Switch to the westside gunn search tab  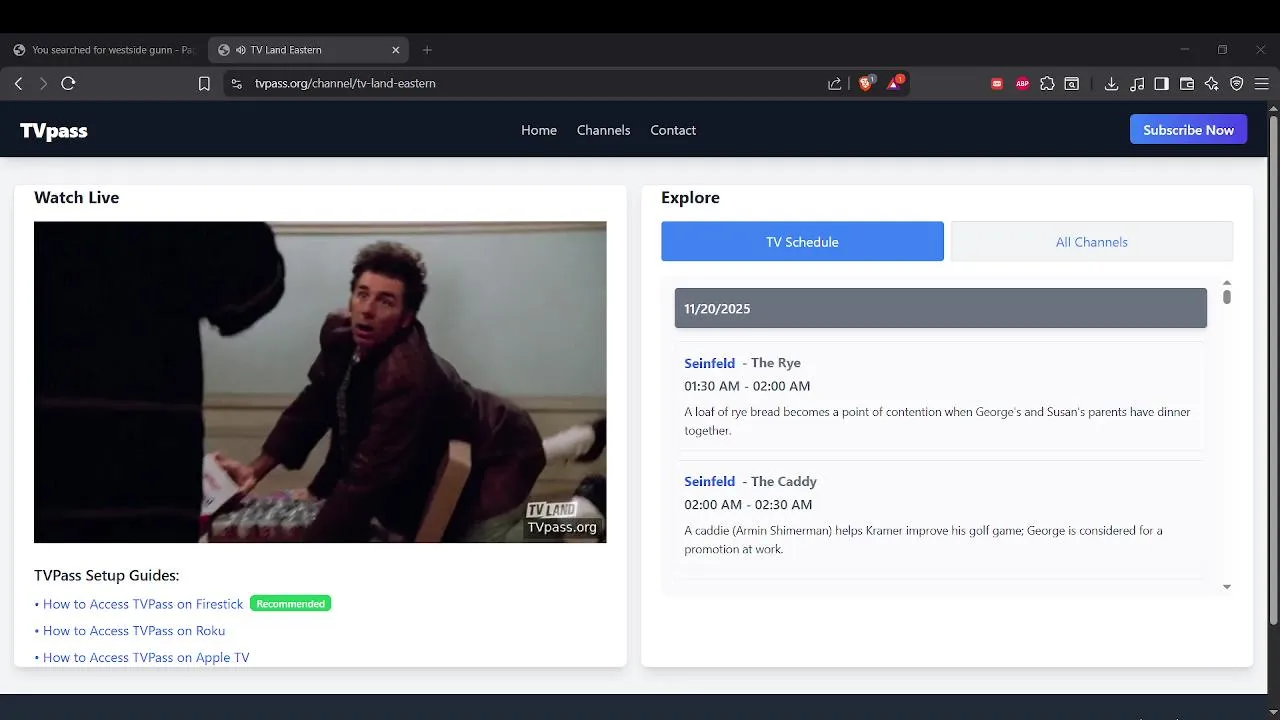(x=104, y=50)
